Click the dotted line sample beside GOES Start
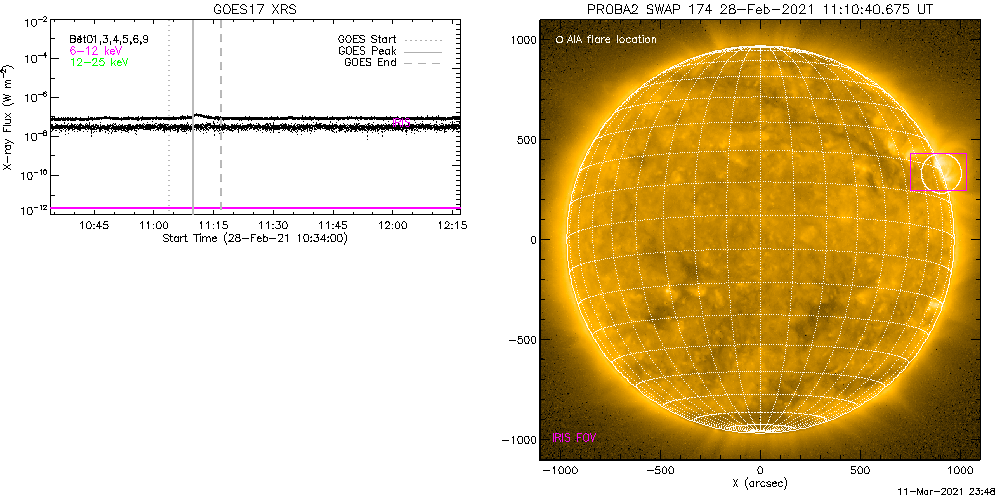The width and height of the screenshot is (1000, 500). pos(423,40)
